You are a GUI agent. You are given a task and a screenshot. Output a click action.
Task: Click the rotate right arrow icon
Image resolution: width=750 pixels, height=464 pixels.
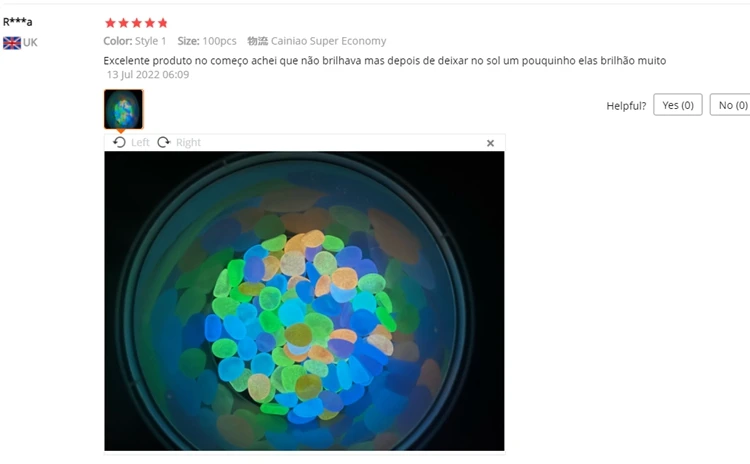click(164, 143)
